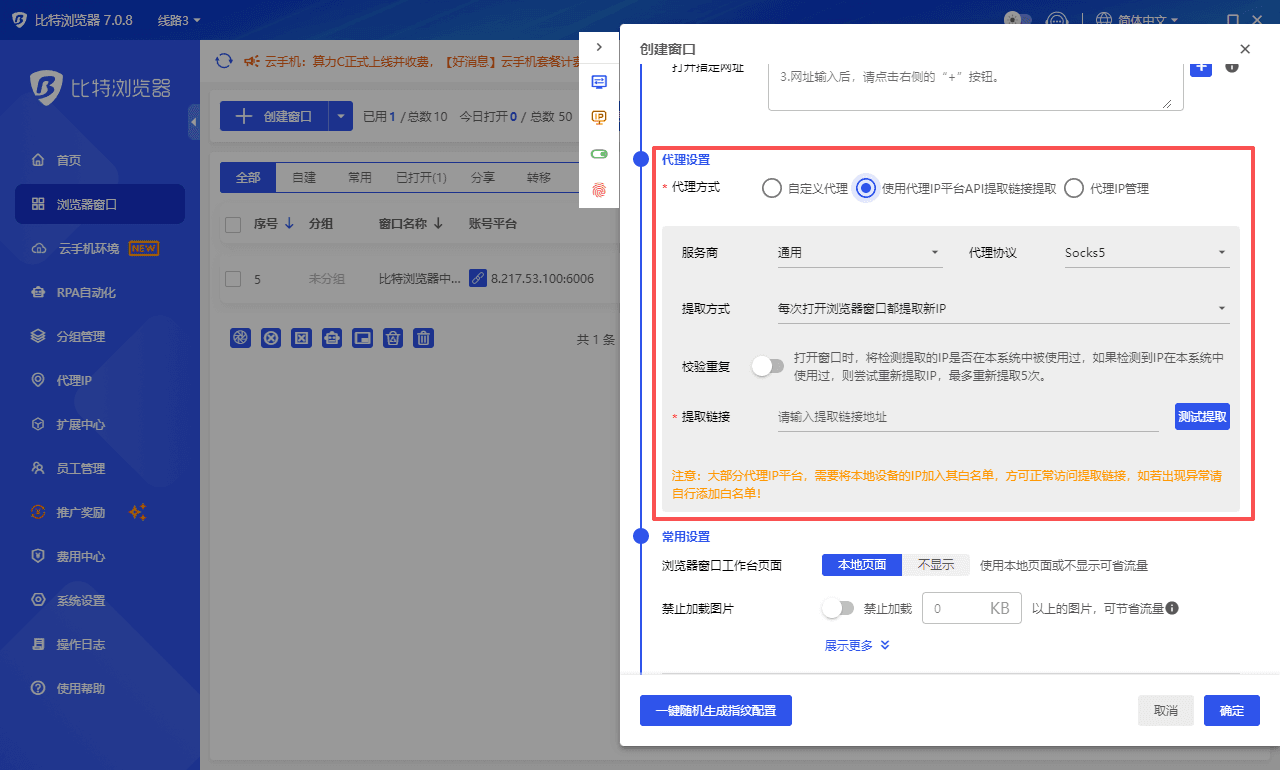Enable the 禁止加载图片 switch
Viewport: 1280px width, 770px height.
tap(838, 608)
